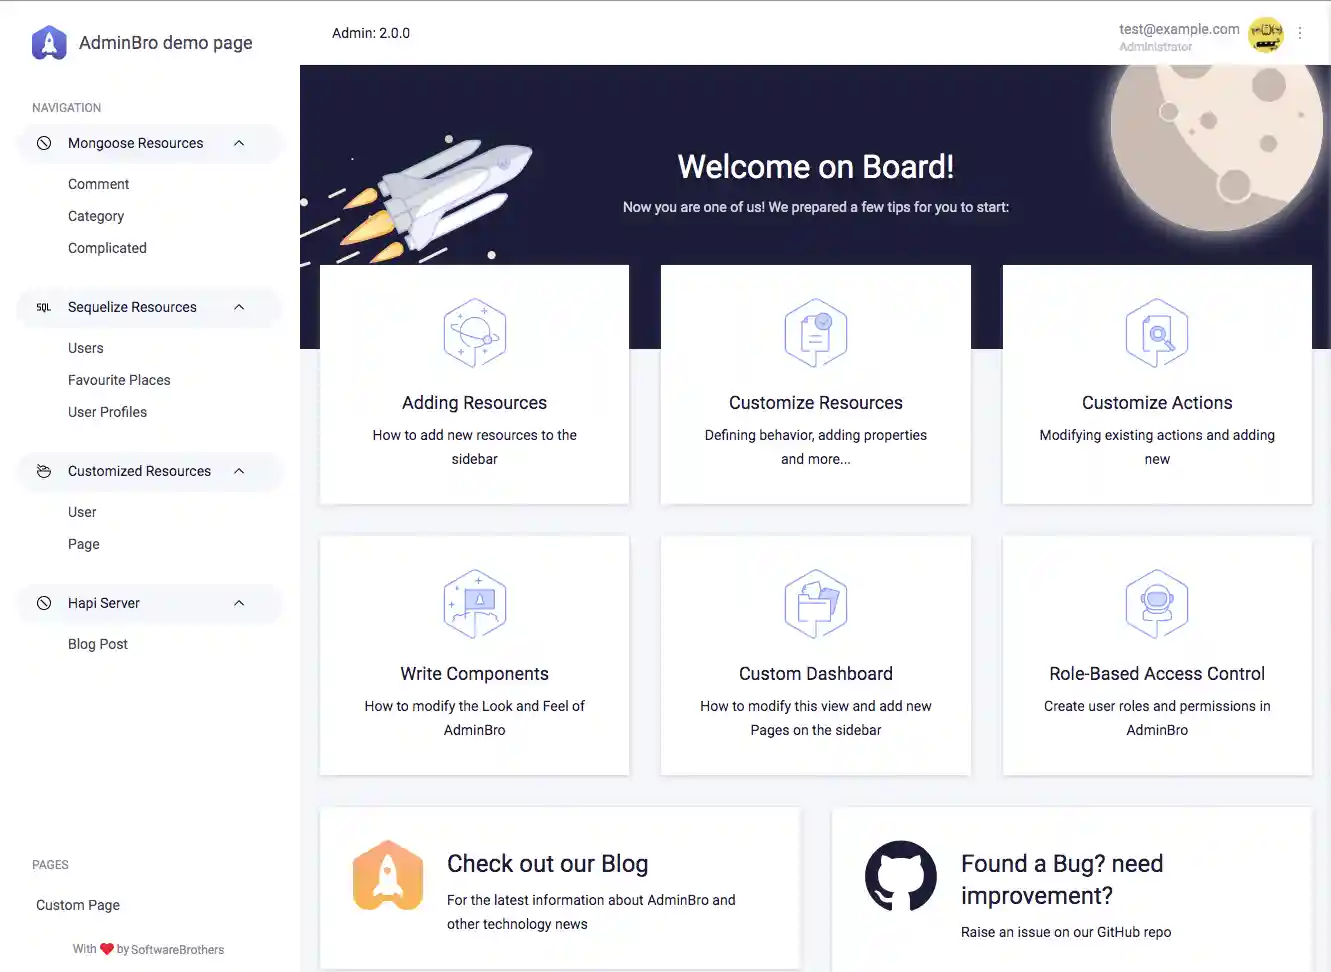Collapse the Mongoose Resources section
1331x972 pixels.
click(239, 143)
